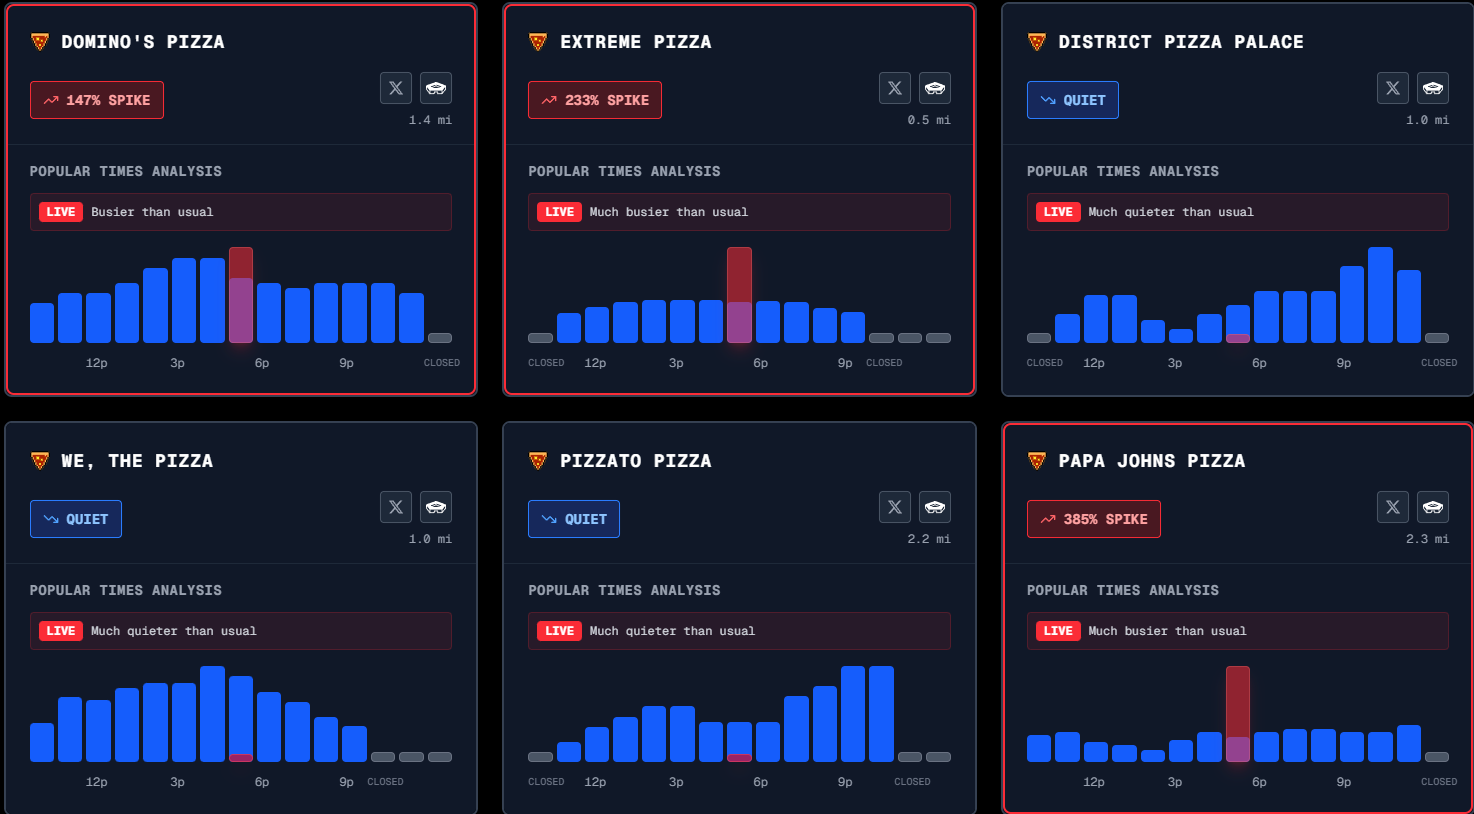Open X icon on We, The Pizza card
This screenshot has width=1474, height=814.
click(x=396, y=507)
